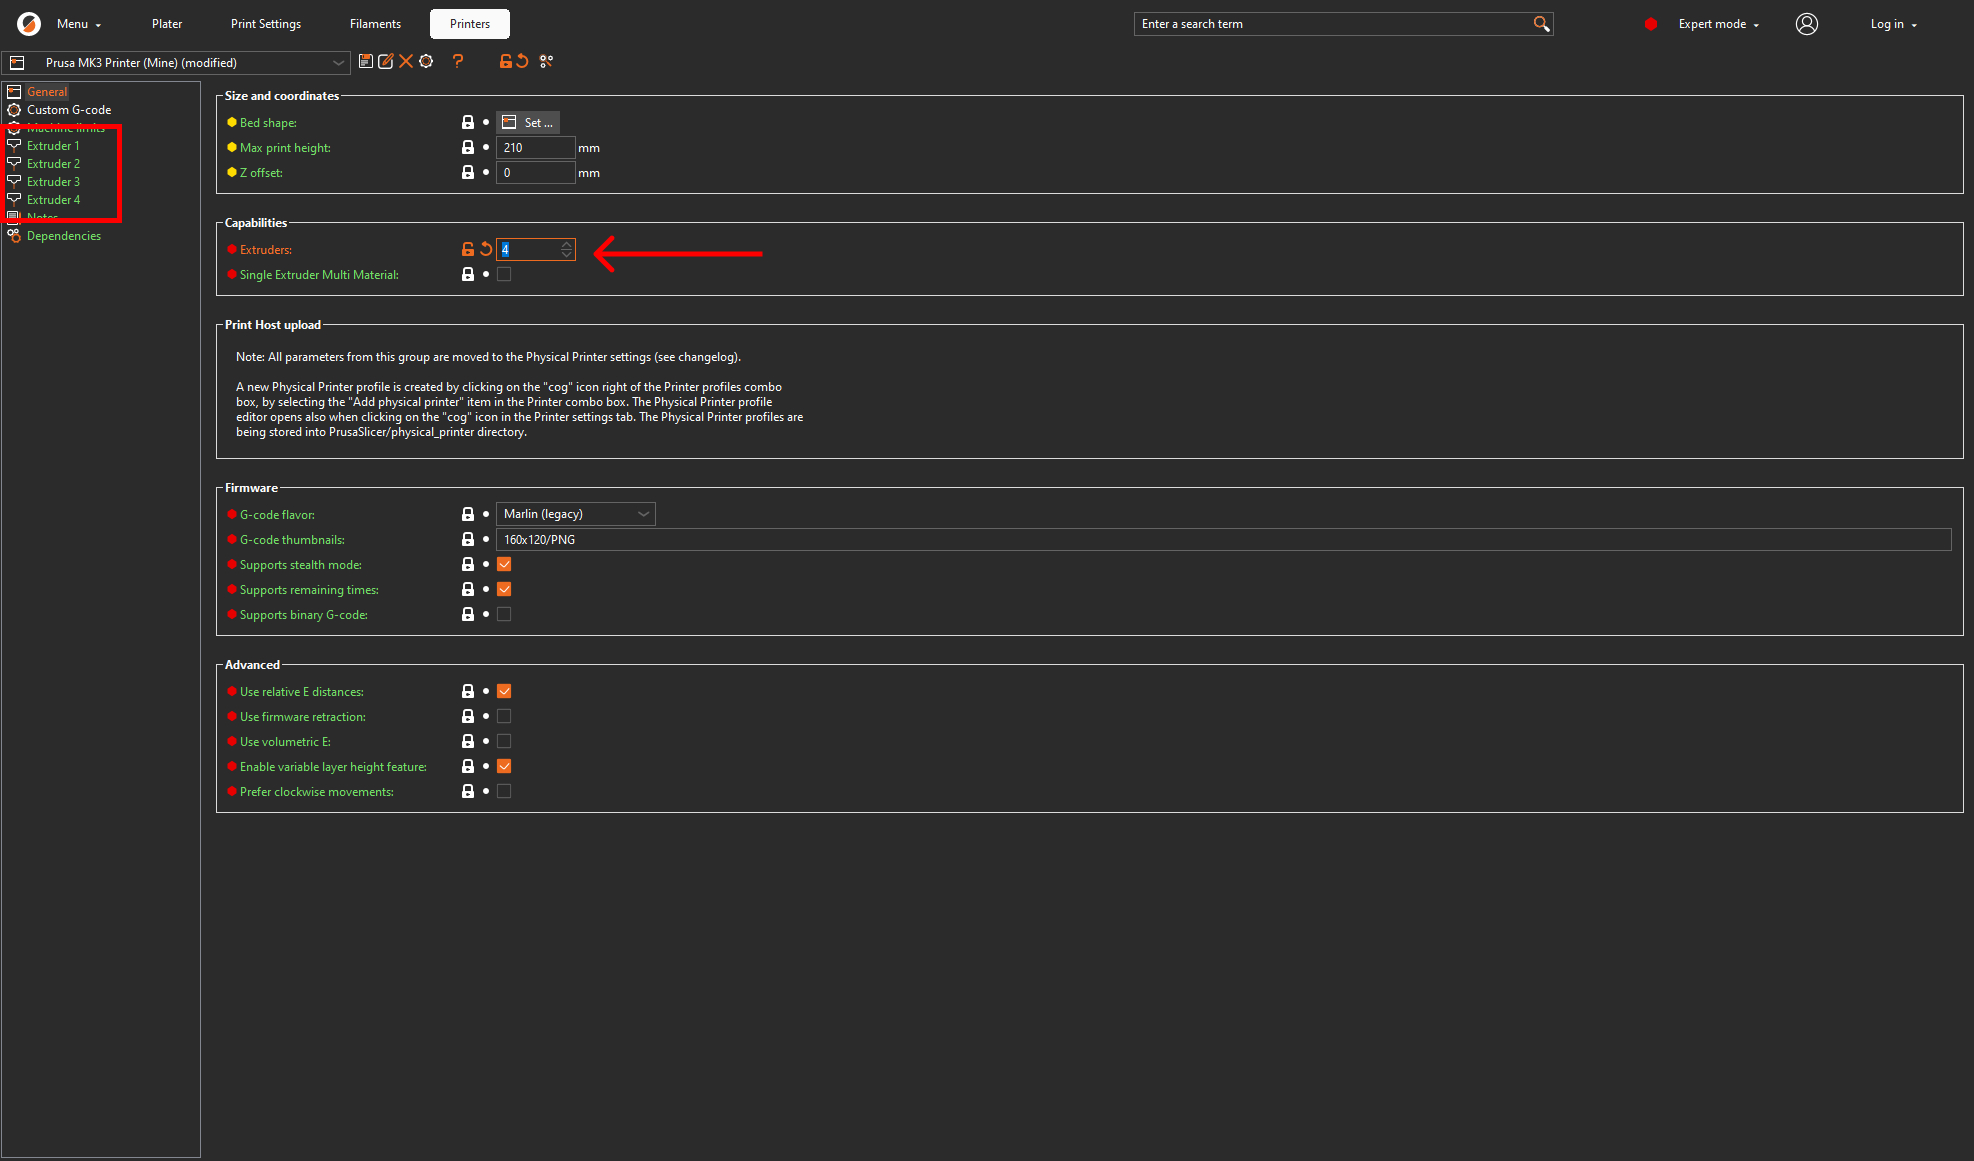The width and height of the screenshot is (1974, 1161).
Task: Uncheck Use relative E distances
Action: (x=504, y=691)
